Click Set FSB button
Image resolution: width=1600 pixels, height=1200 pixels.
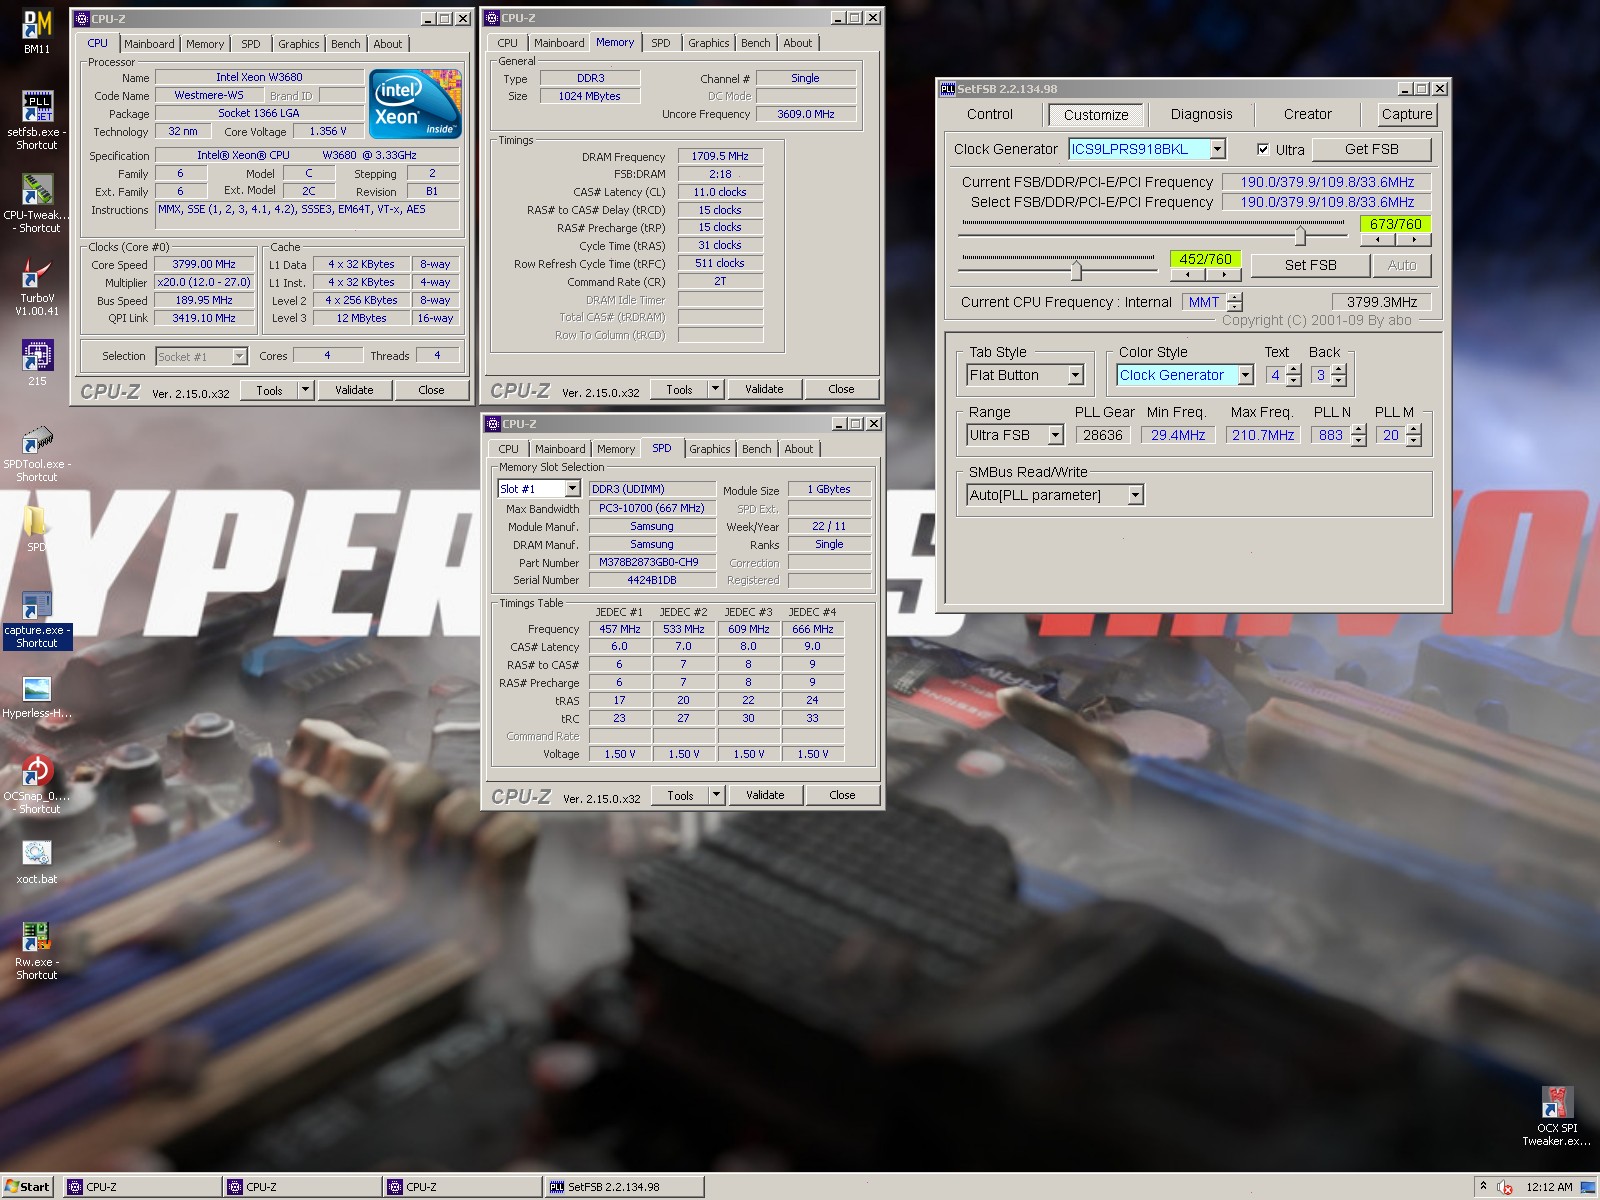[1311, 265]
